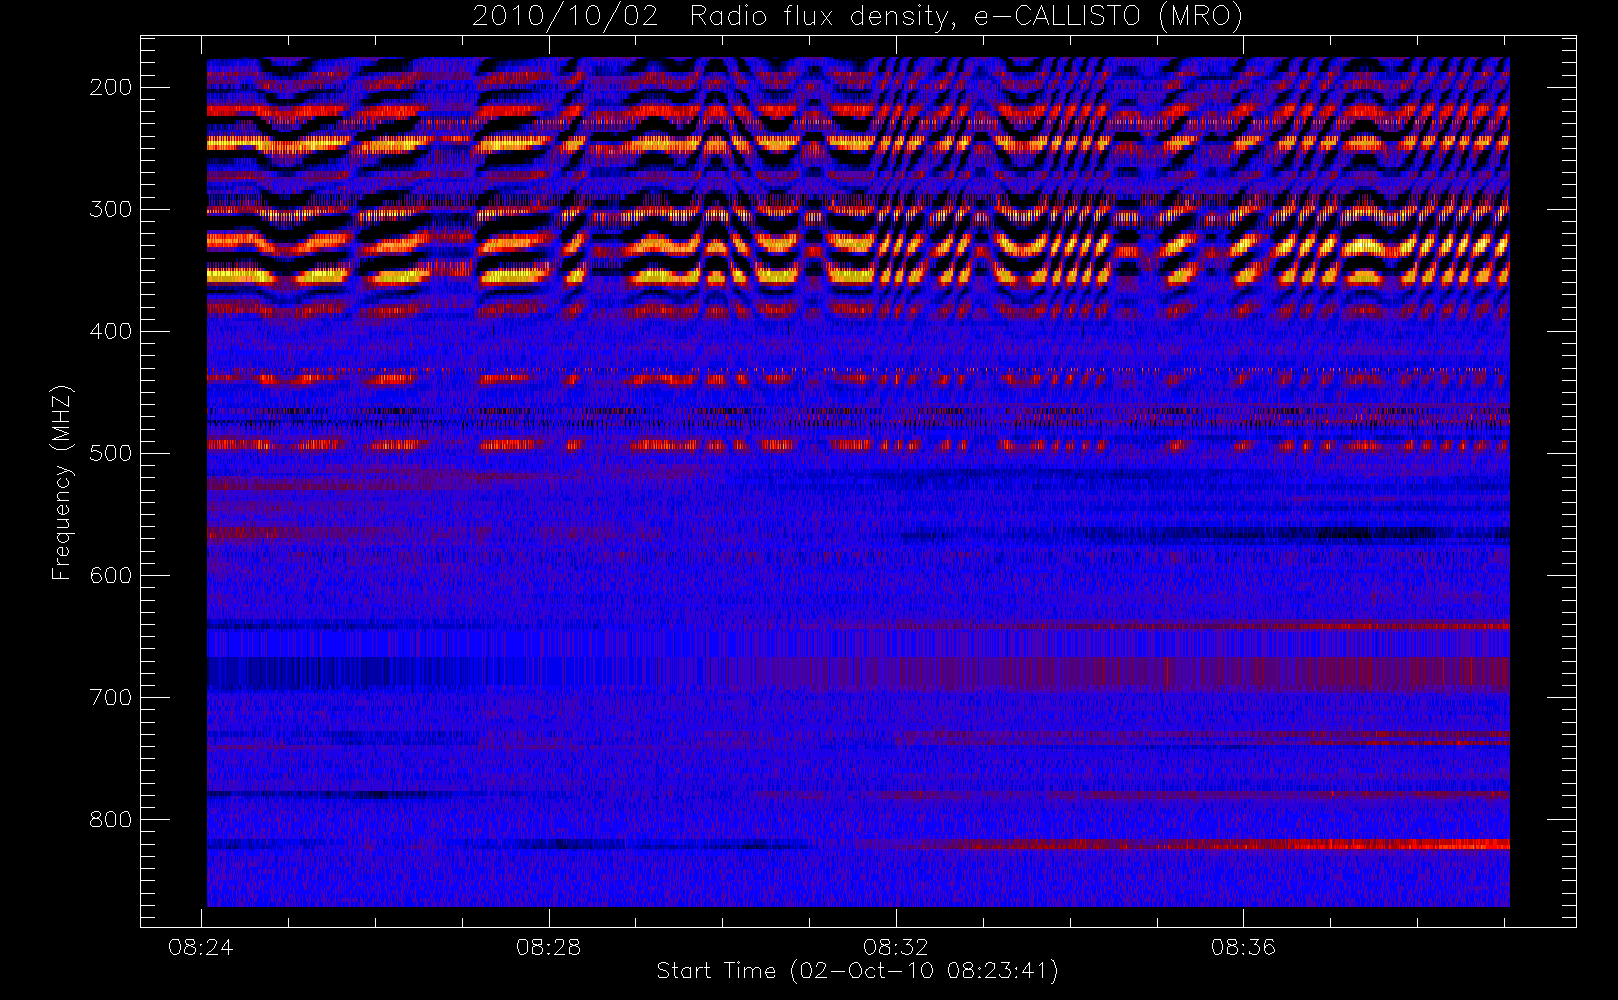This screenshot has height=1000, width=1618.
Task: Click the 700 frequency tick label
Action: (x=110, y=697)
